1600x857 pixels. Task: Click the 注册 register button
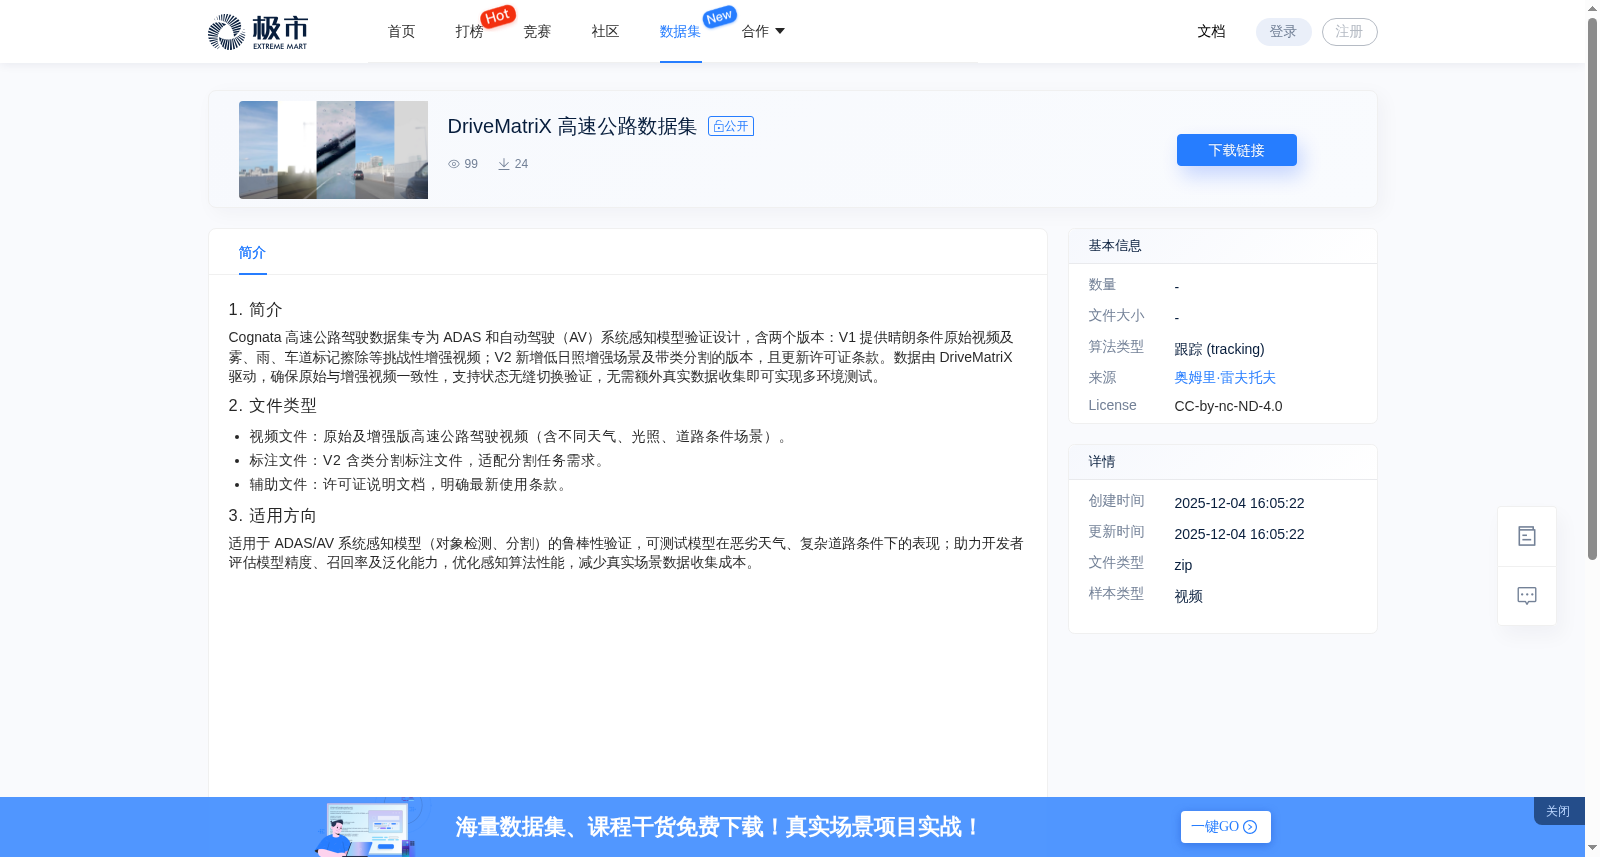1349,32
